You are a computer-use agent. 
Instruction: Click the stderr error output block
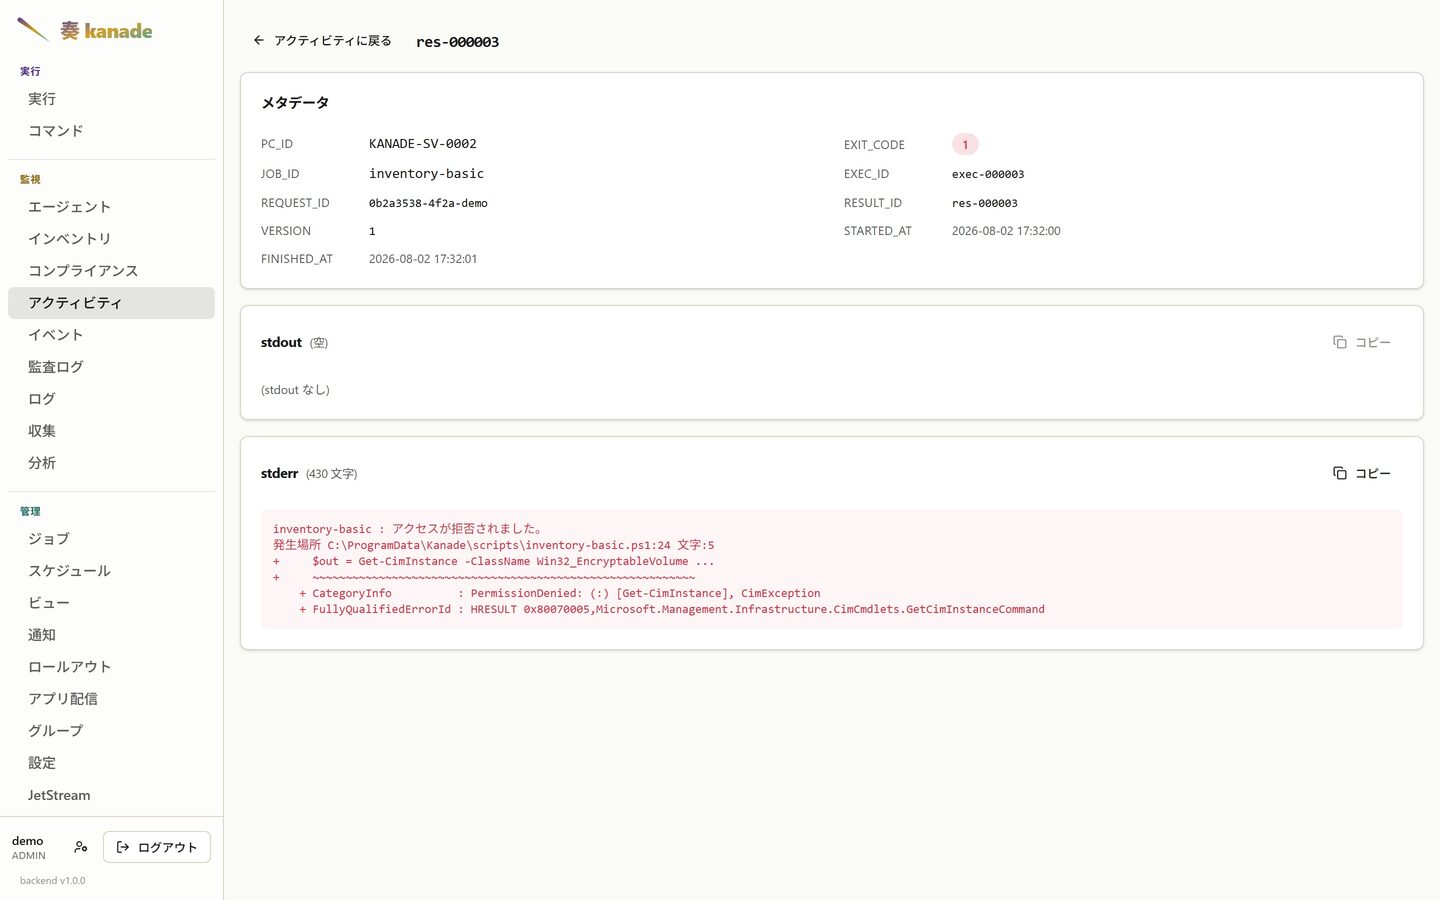click(x=832, y=569)
